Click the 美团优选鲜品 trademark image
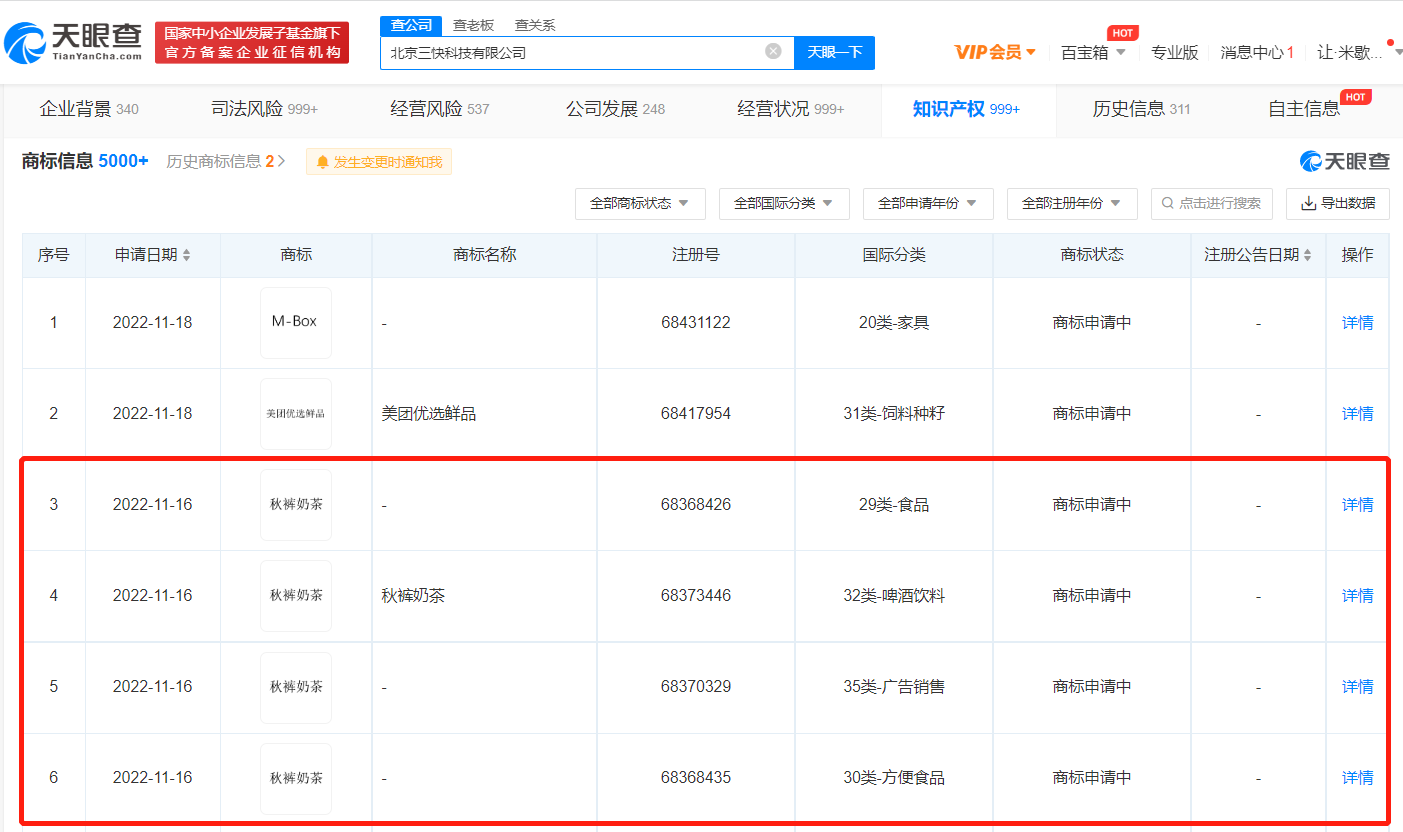Screen dimensions: 1403x832 (x=295, y=414)
